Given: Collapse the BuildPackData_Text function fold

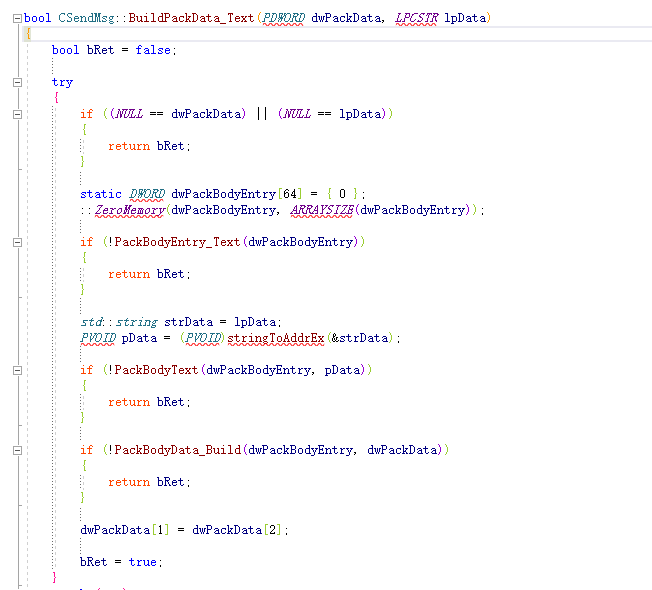Looking at the screenshot, I should [17, 18].
